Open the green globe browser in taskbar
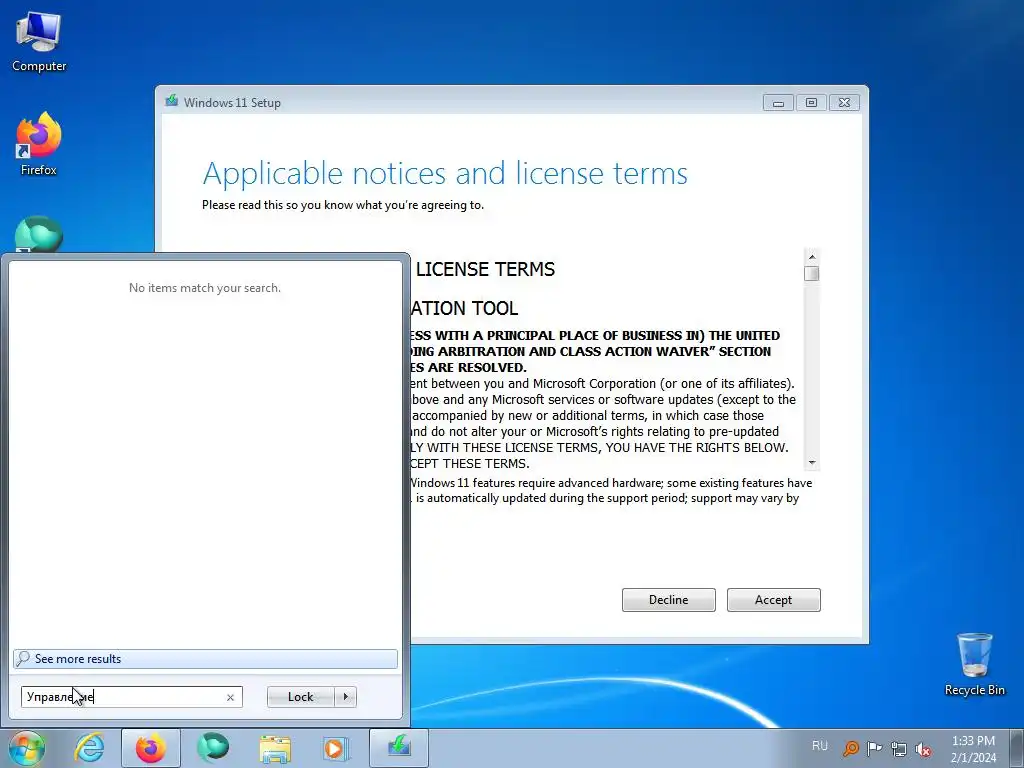Viewport: 1024px width, 768px height. point(213,748)
